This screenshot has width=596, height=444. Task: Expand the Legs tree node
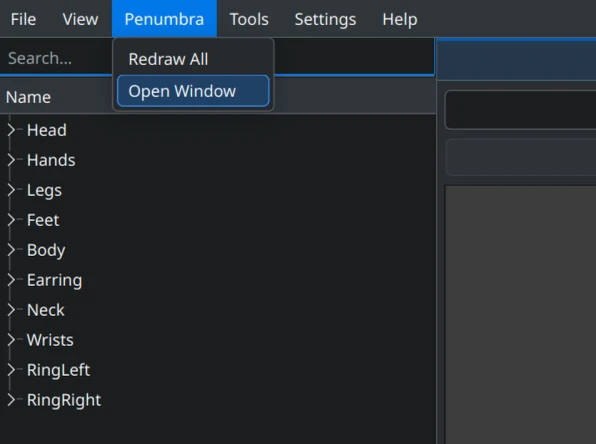pyautogui.click(x=11, y=190)
